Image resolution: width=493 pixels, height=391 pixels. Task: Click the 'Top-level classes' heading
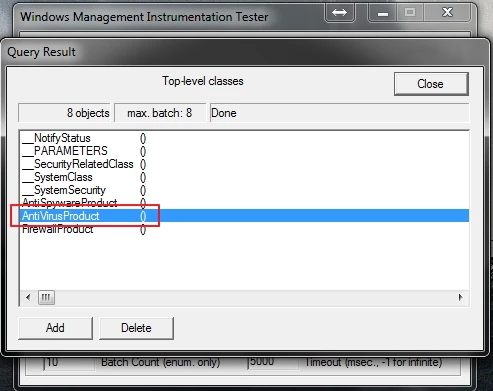click(203, 81)
